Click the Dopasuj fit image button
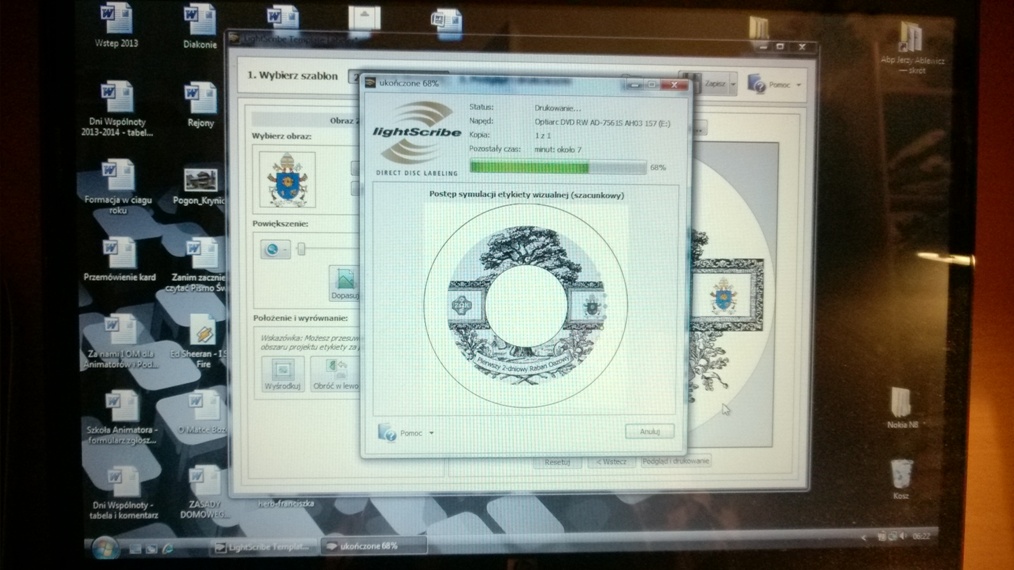Image resolution: width=1014 pixels, height=570 pixels. (x=345, y=283)
